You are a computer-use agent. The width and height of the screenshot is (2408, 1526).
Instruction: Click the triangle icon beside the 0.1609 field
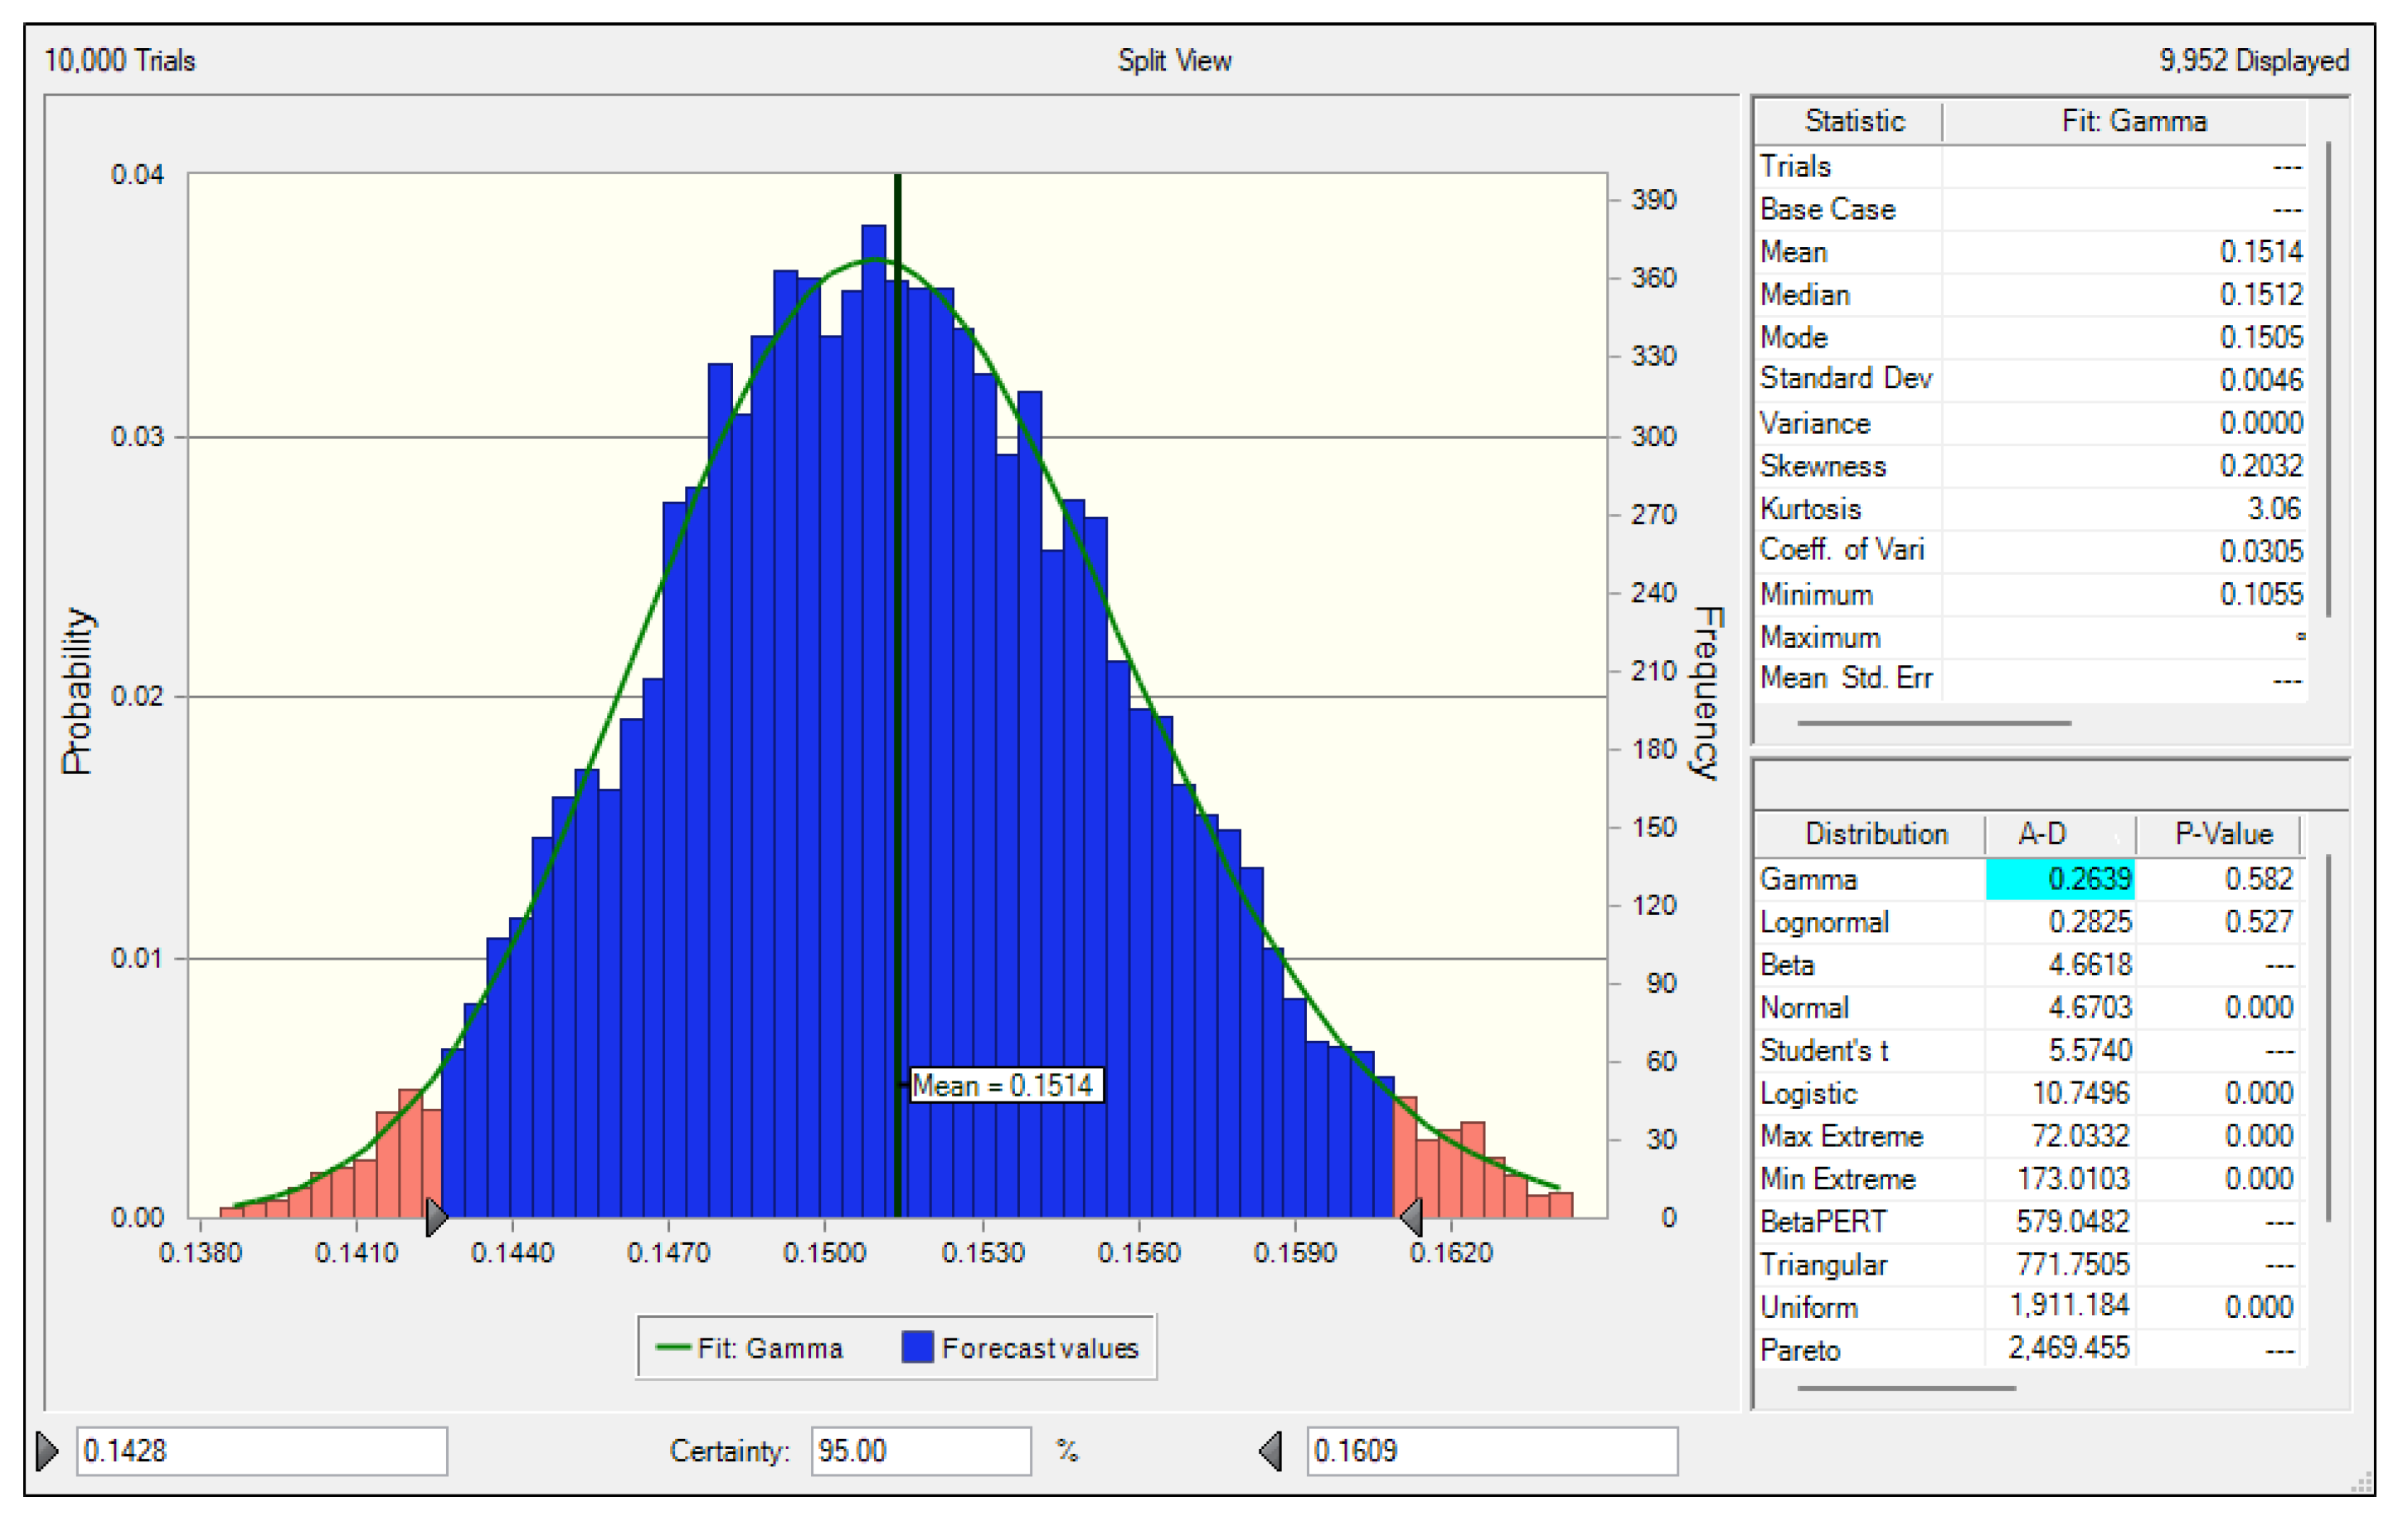(x=1271, y=1451)
